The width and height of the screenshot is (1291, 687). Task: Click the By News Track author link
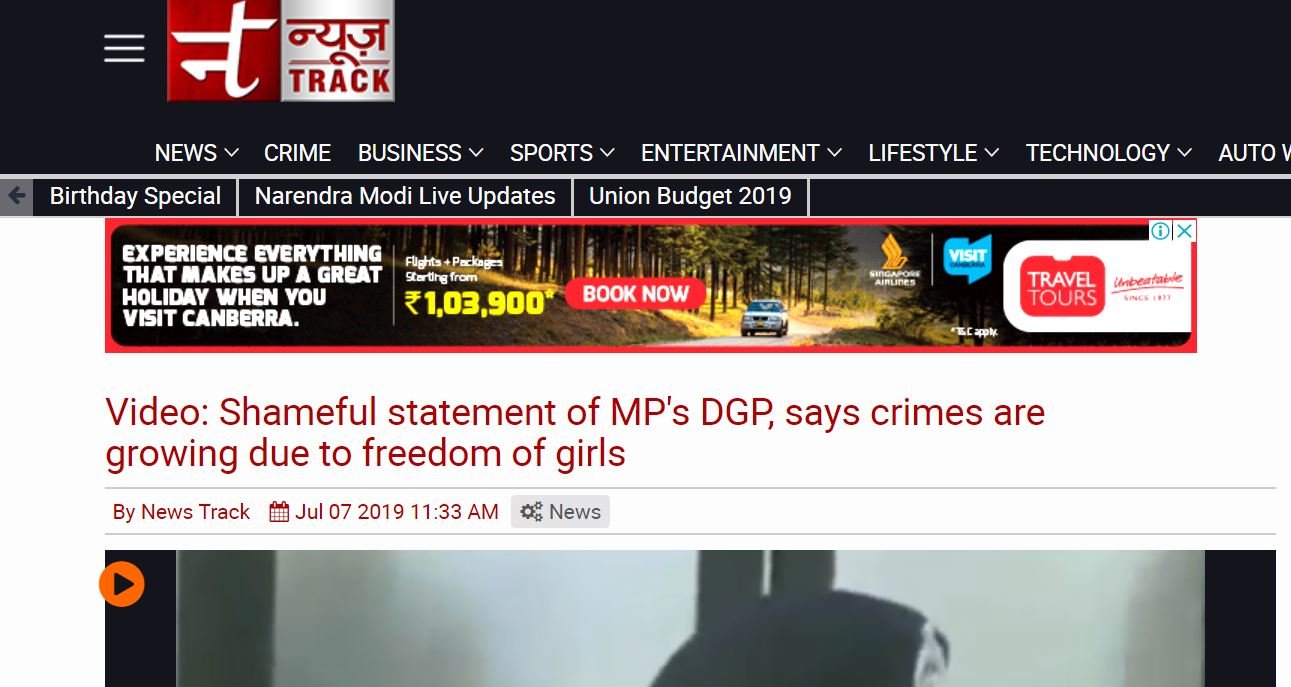(181, 512)
